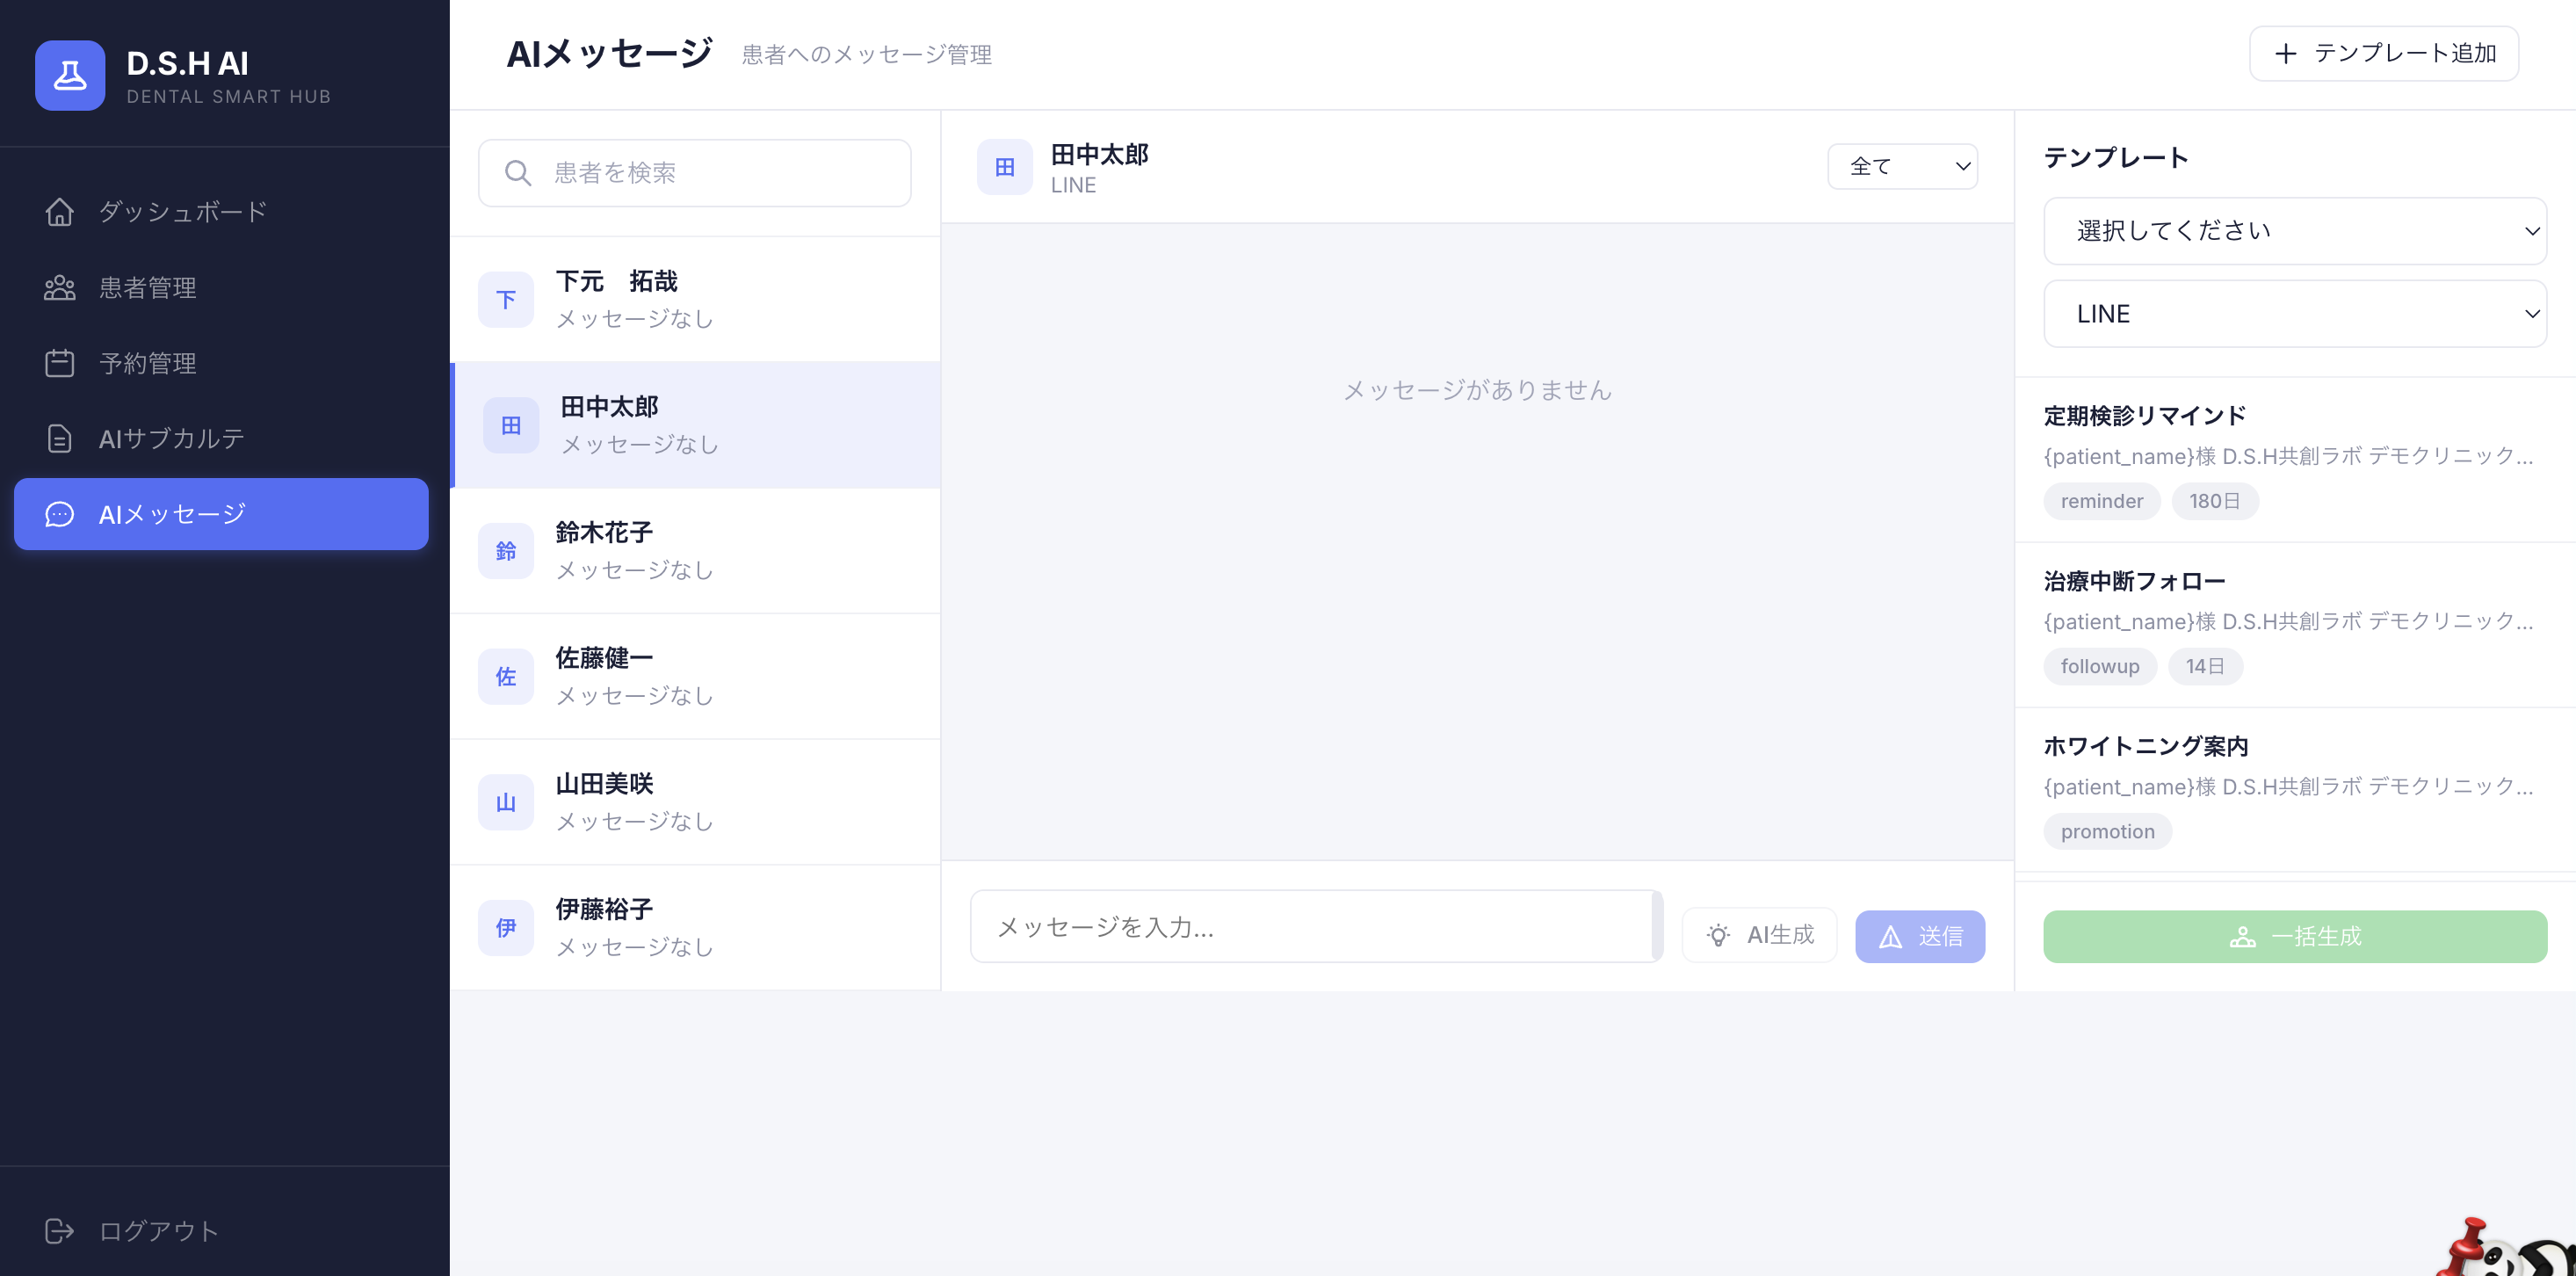Choose the 治療中断フォロー template
The height and width of the screenshot is (1276, 2576).
[2295, 625]
